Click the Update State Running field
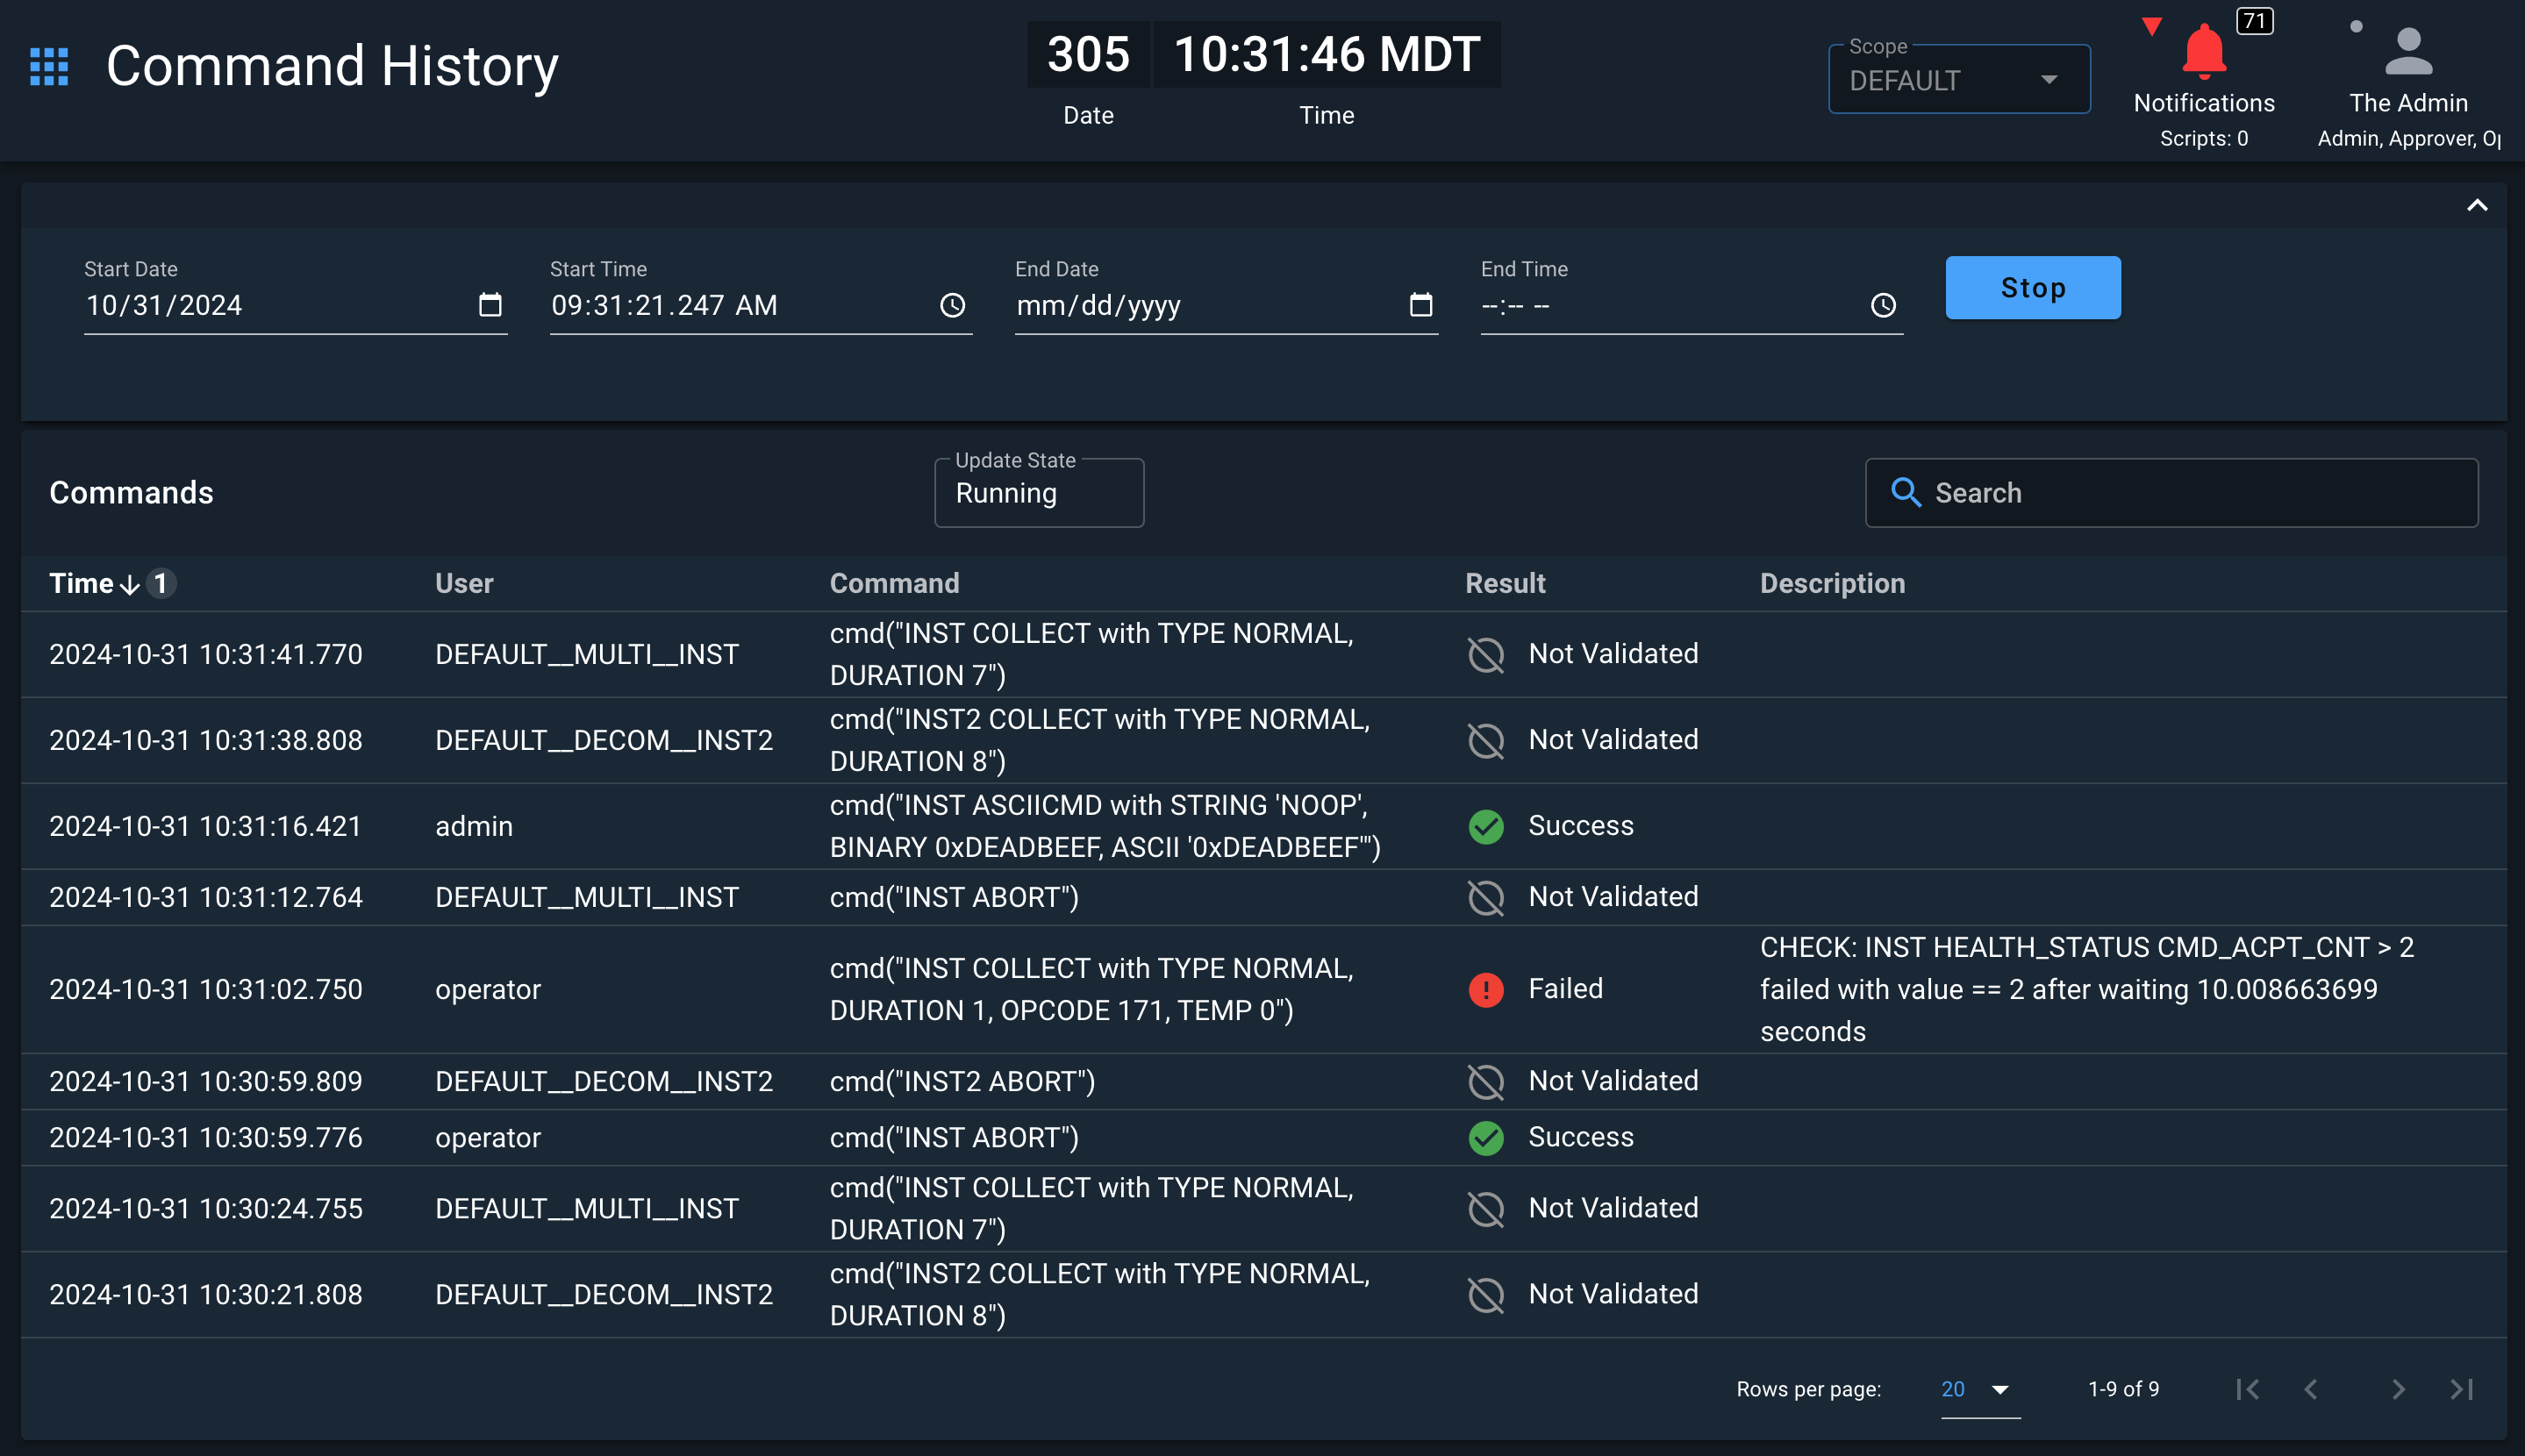2525x1456 pixels. [1039, 493]
